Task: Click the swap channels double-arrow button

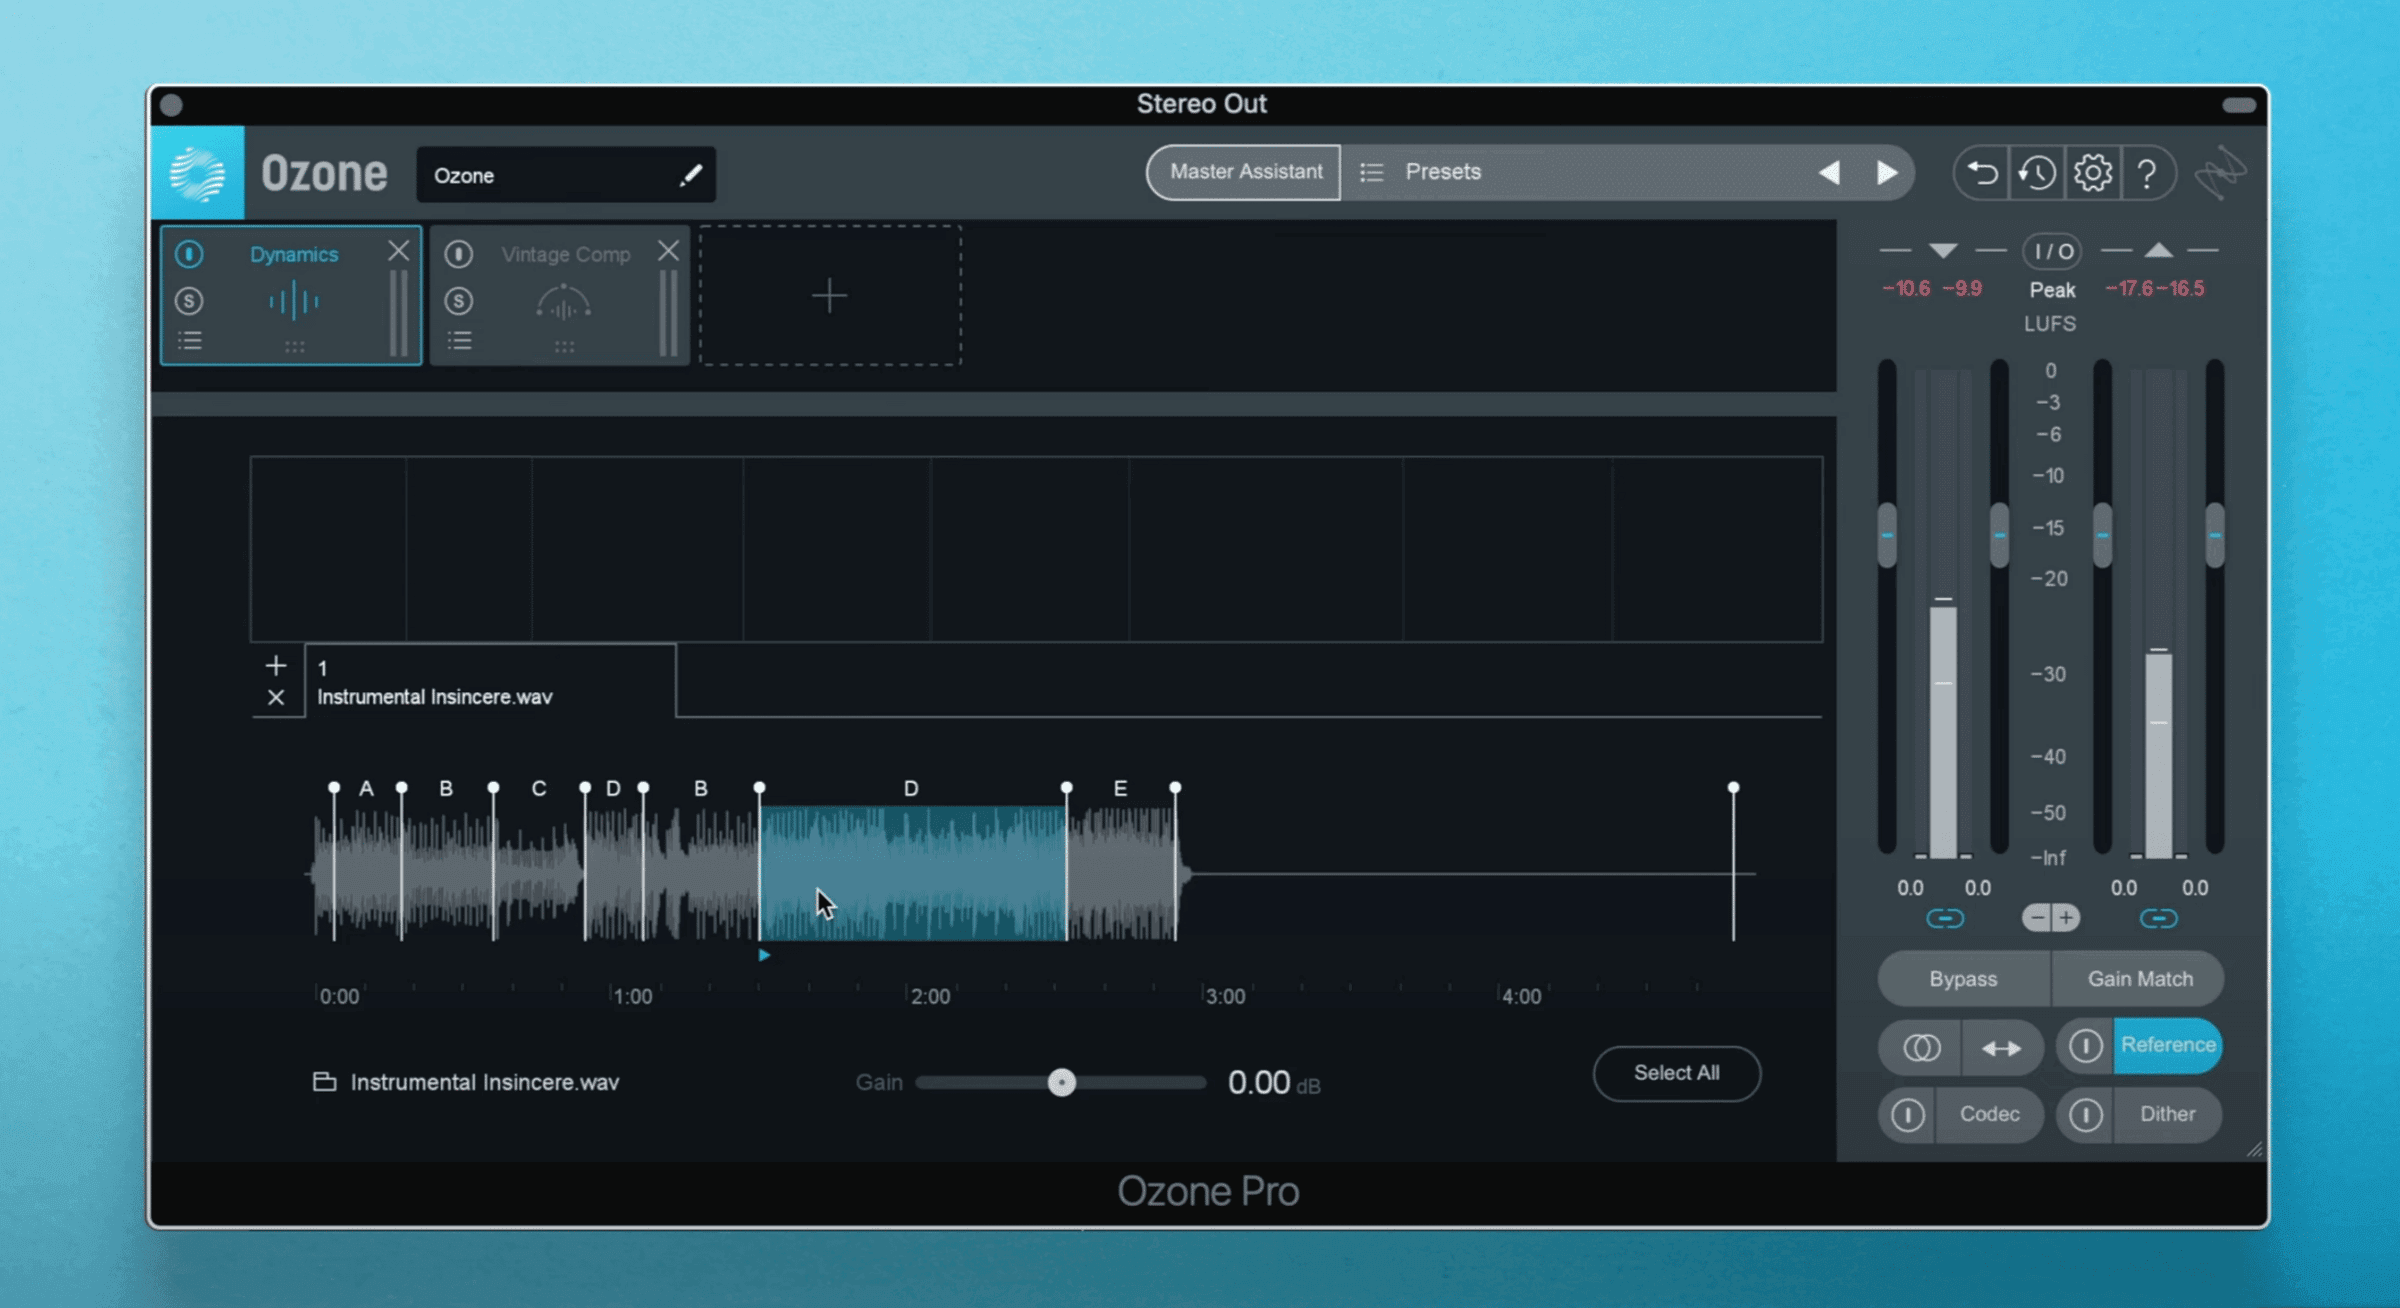Action: point(2002,1047)
